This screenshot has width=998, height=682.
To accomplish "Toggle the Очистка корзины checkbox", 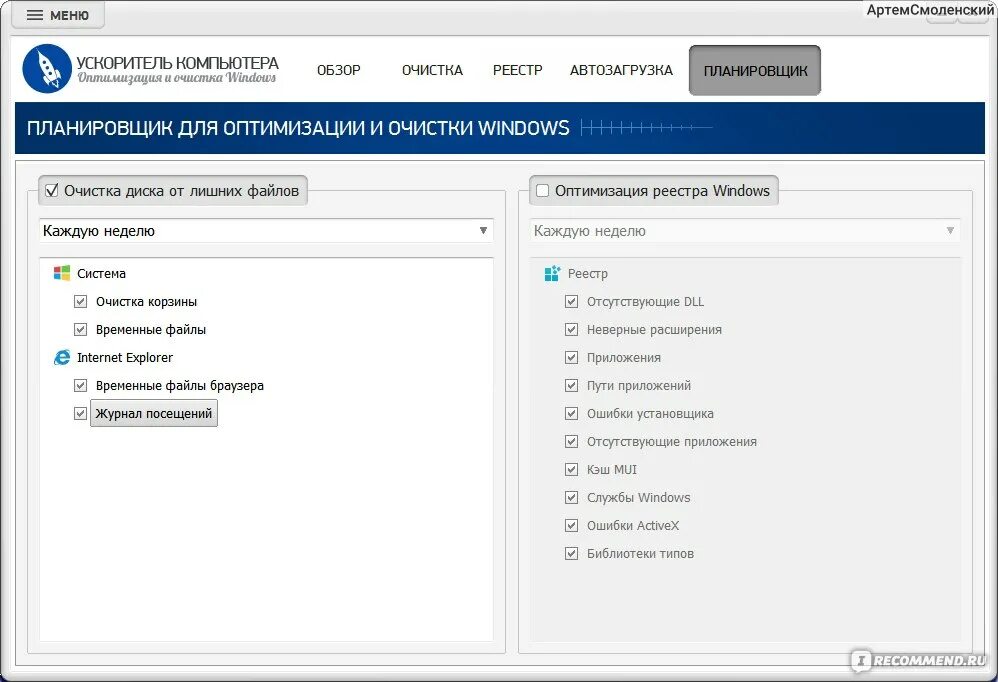I will pyautogui.click(x=80, y=302).
